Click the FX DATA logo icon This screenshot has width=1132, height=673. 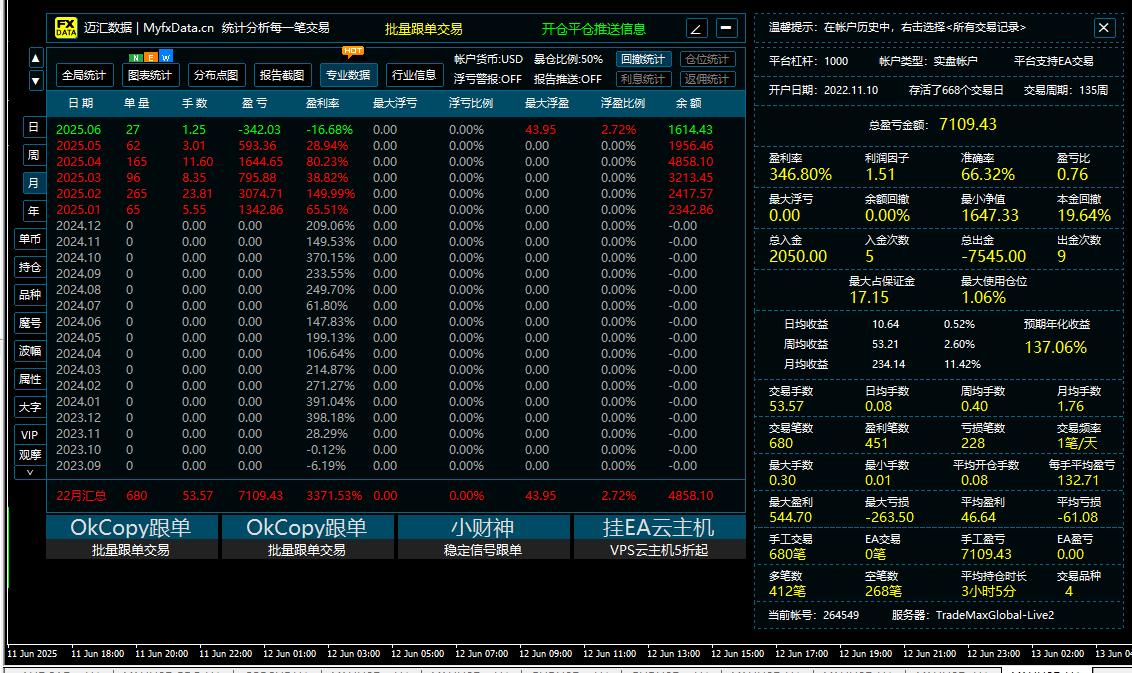coord(66,28)
